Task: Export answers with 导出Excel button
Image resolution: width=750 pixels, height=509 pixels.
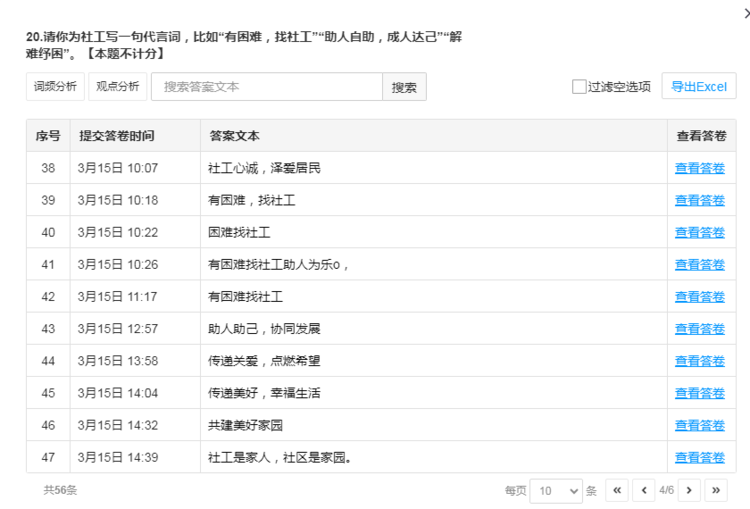Action: pyautogui.click(x=699, y=87)
